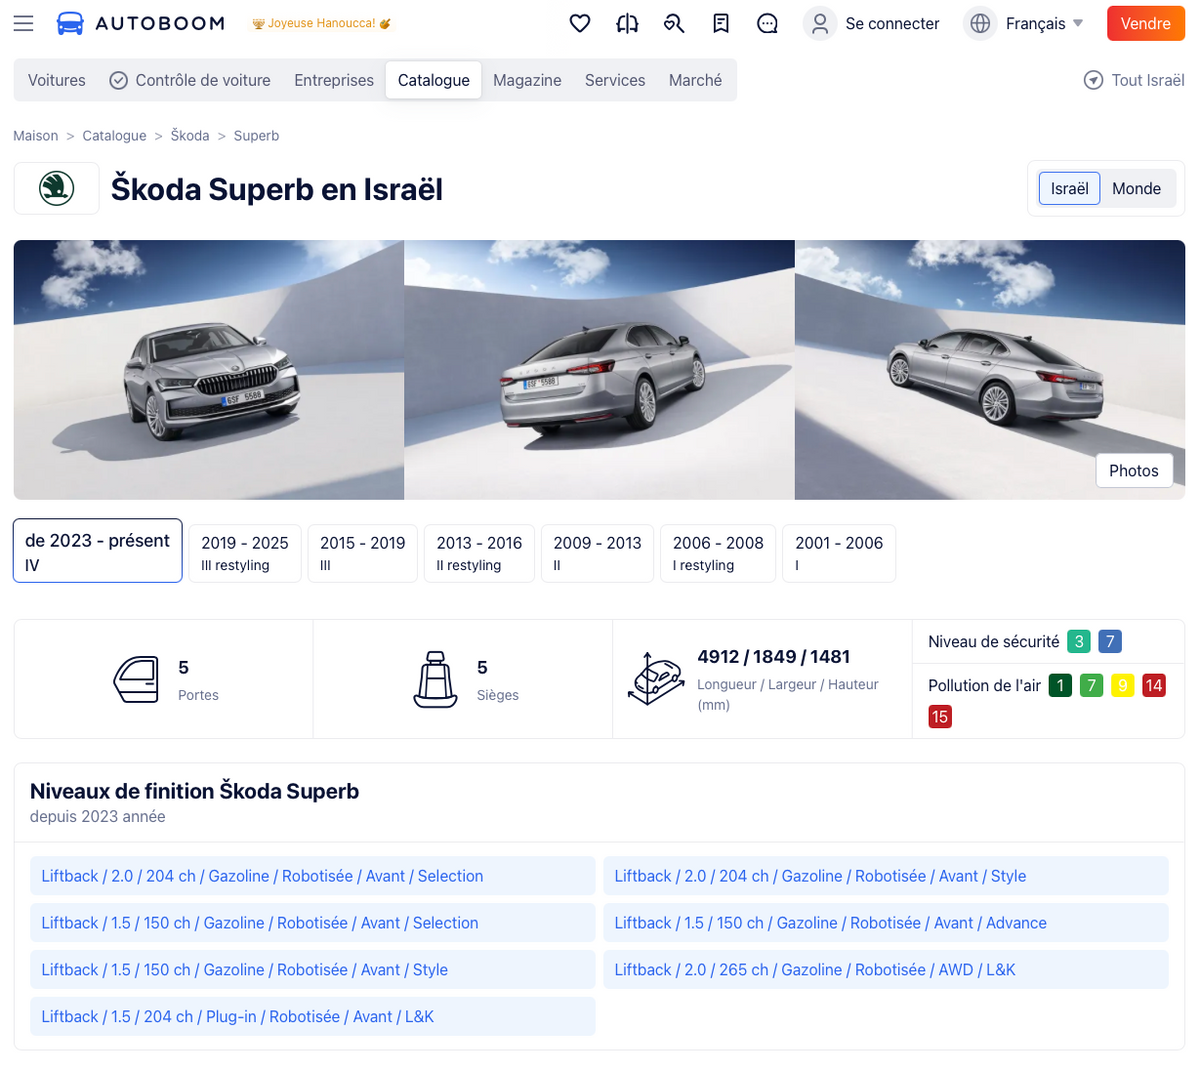Image resolution: width=1200 pixels, height=1065 pixels.
Task: Open 2.0 / 204 ch Selection trim
Action: tap(312, 876)
